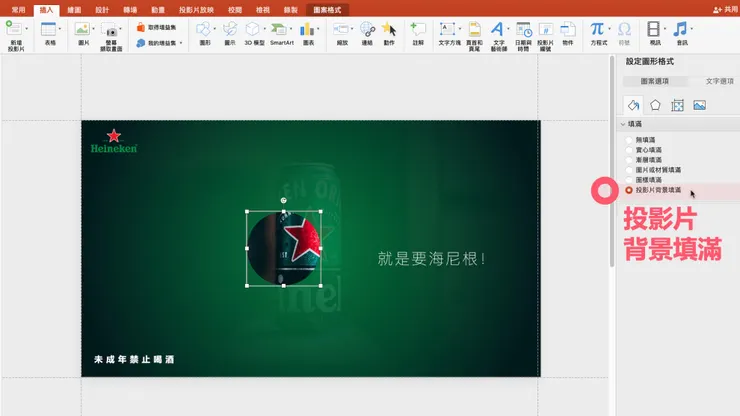The width and height of the screenshot is (740, 416).
Task: Click the 就是要海尼根! text on the slide
Action: (x=431, y=259)
